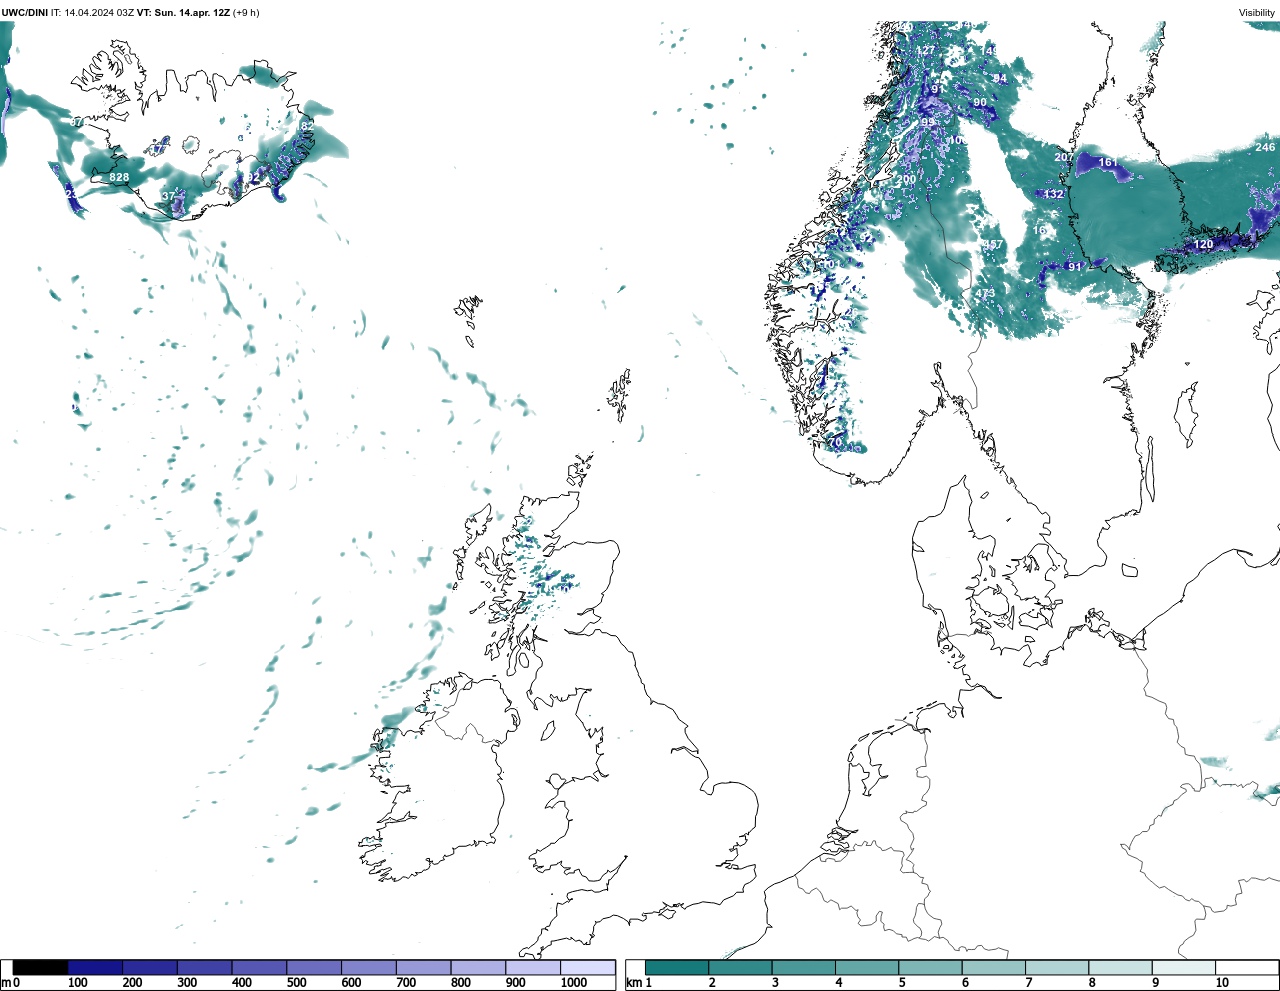Click the 94 value on the map
Screen dimensions: 1280x991
(1000, 79)
